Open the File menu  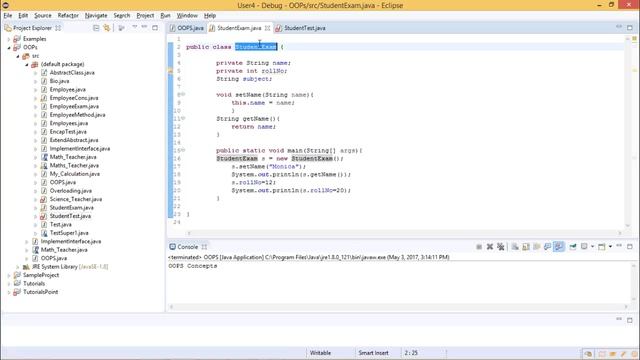tap(8, 16)
